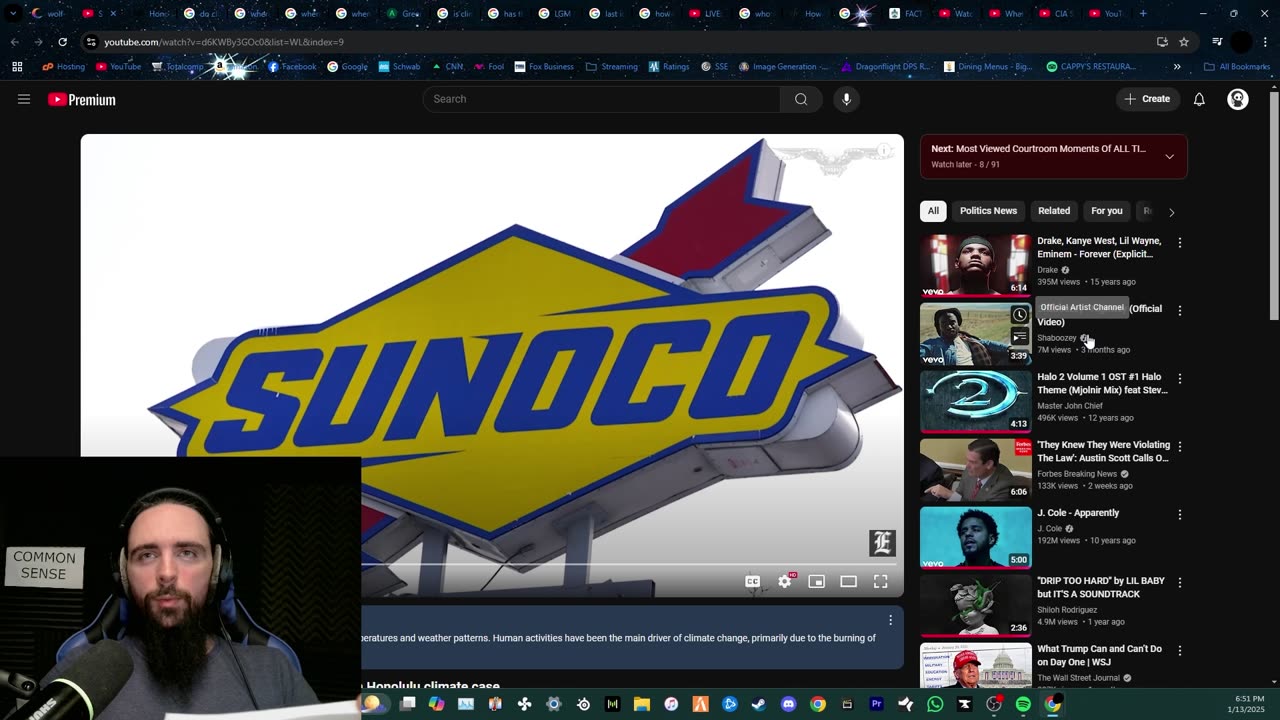1280x720 pixels.
Task: Focus the YouTube search box
Action: 602,99
